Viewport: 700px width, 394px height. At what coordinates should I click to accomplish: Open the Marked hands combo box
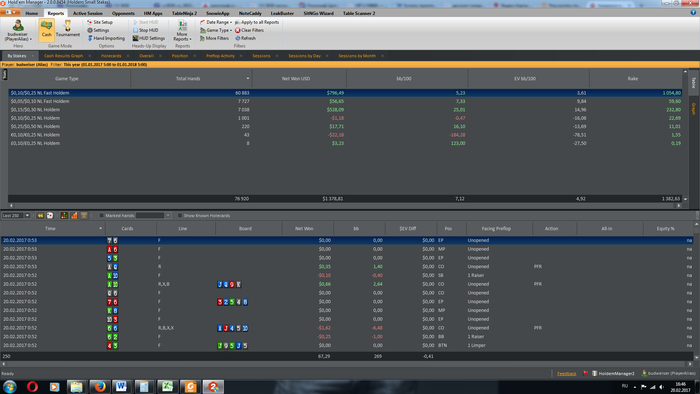click(153, 216)
